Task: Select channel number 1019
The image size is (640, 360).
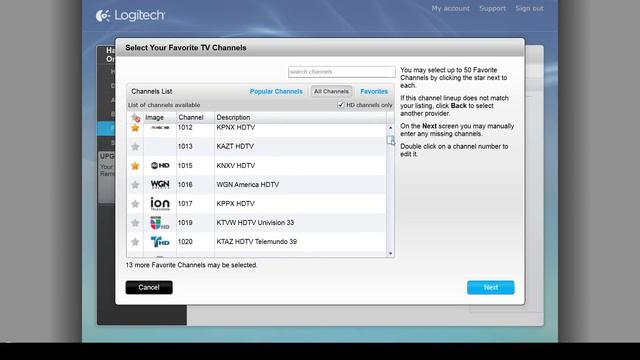Action: point(185,223)
